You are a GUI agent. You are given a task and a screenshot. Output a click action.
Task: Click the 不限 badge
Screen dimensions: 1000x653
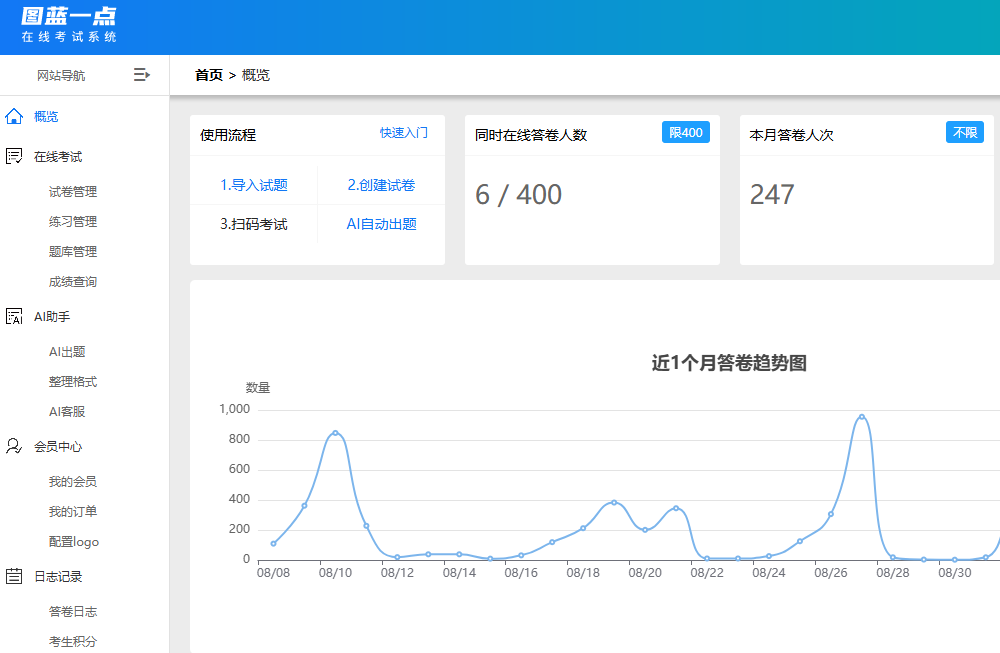coord(964,133)
